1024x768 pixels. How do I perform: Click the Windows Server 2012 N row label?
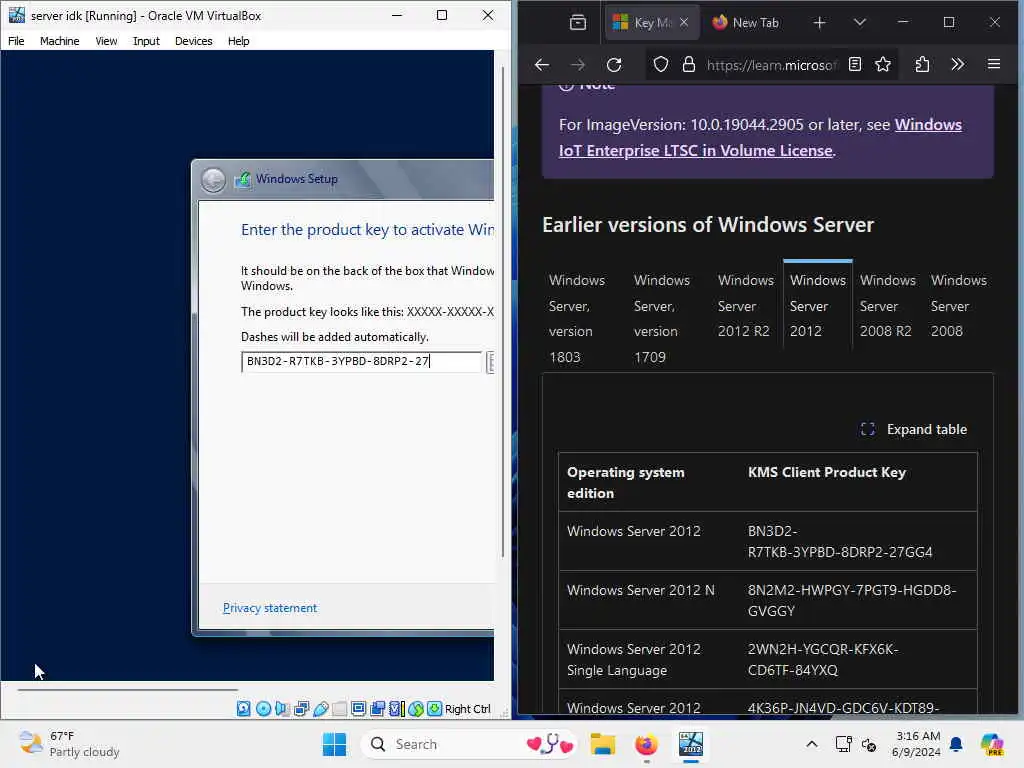click(x=641, y=590)
